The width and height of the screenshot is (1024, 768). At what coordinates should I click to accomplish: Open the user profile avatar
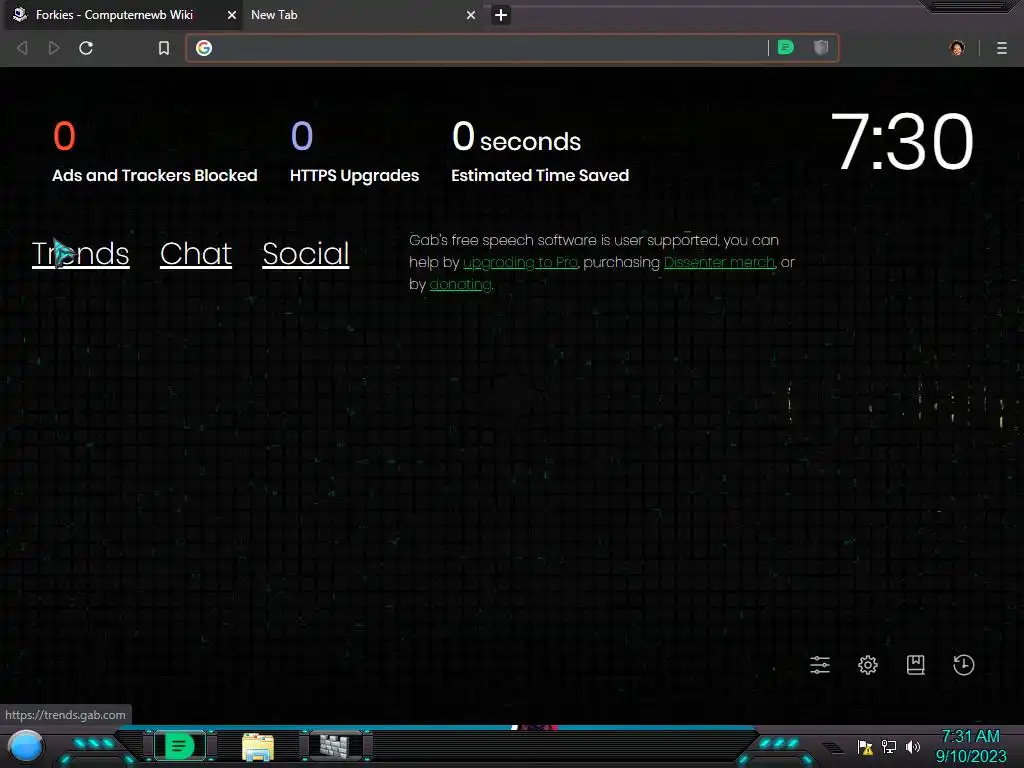[x=957, y=48]
